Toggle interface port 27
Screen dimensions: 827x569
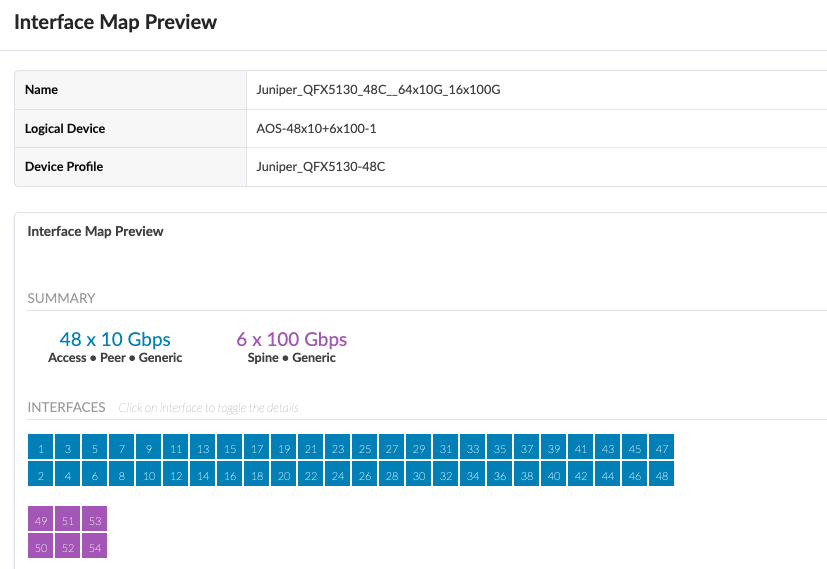pyautogui.click(x=392, y=447)
